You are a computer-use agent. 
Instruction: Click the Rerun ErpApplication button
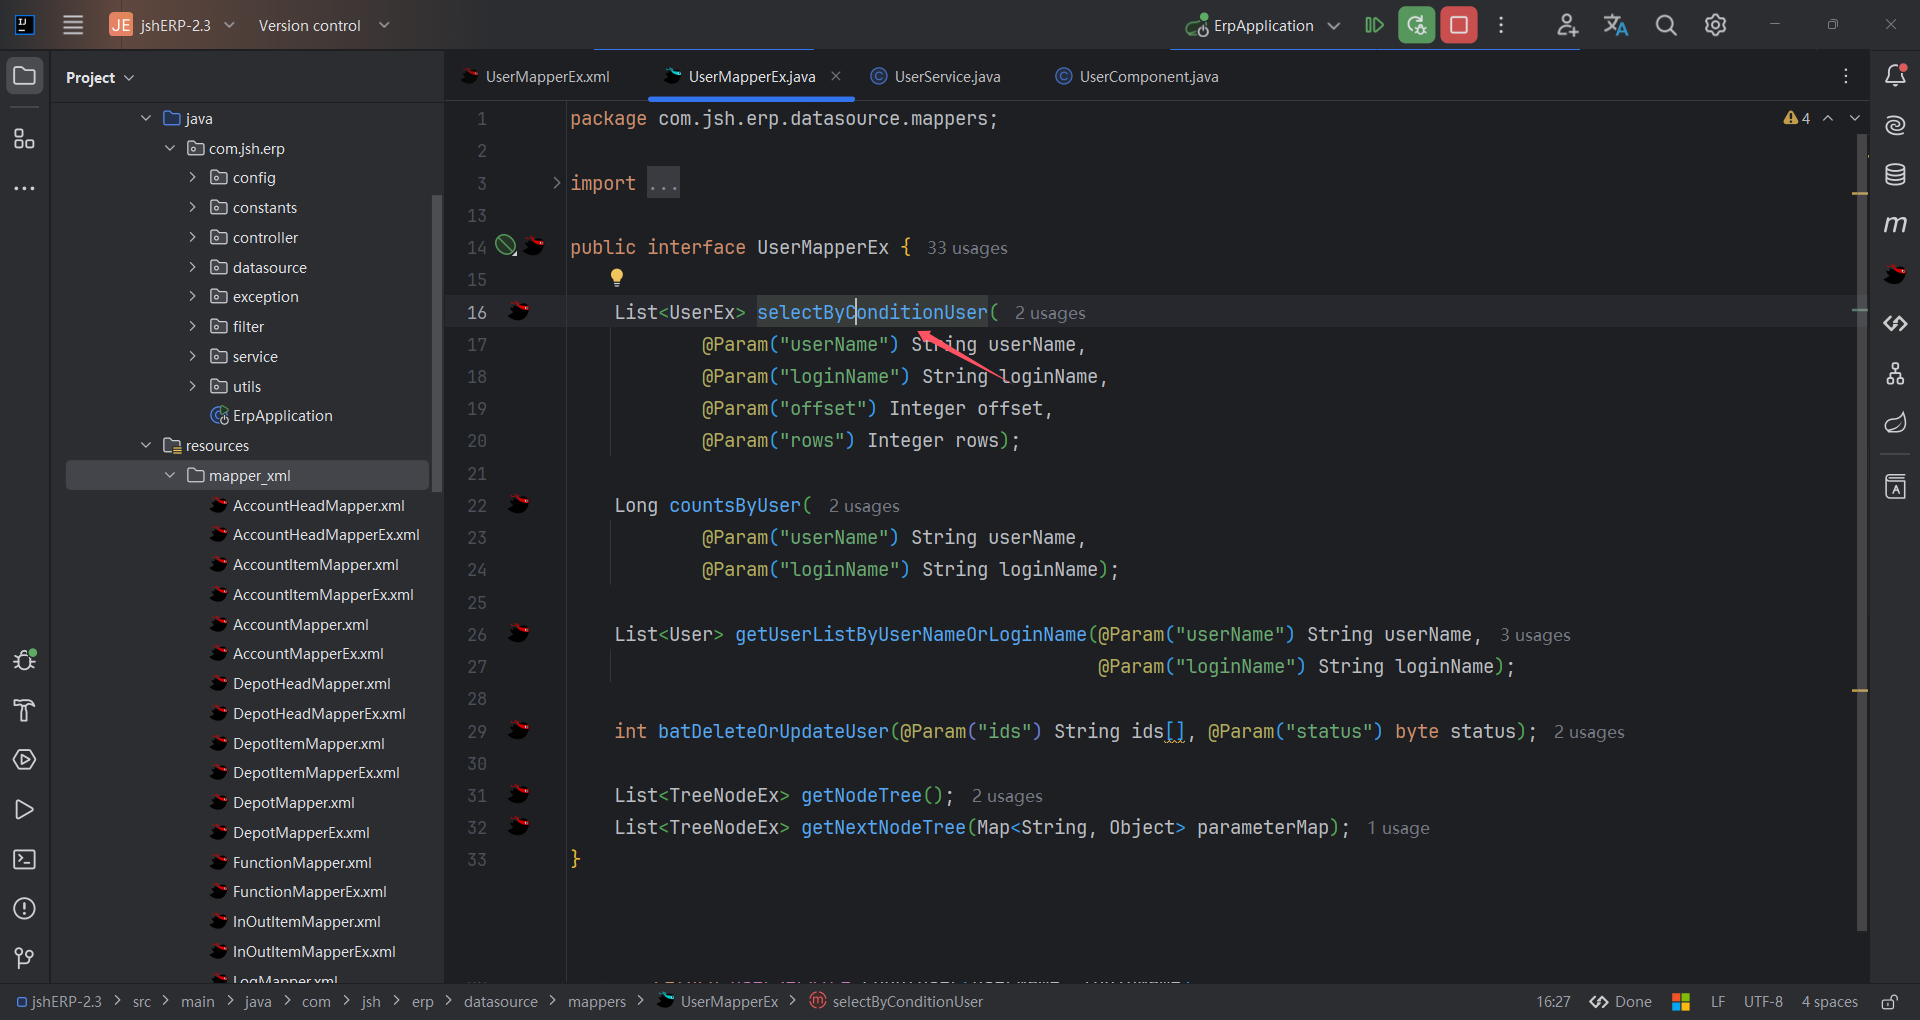(x=1416, y=25)
